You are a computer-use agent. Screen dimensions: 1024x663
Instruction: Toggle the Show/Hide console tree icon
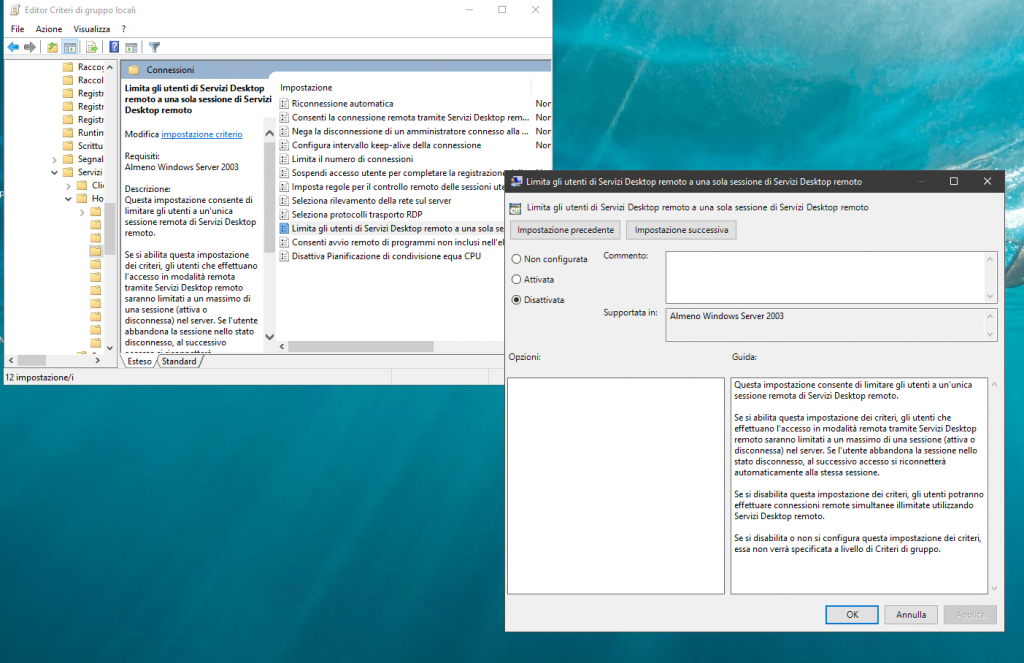tap(70, 47)
